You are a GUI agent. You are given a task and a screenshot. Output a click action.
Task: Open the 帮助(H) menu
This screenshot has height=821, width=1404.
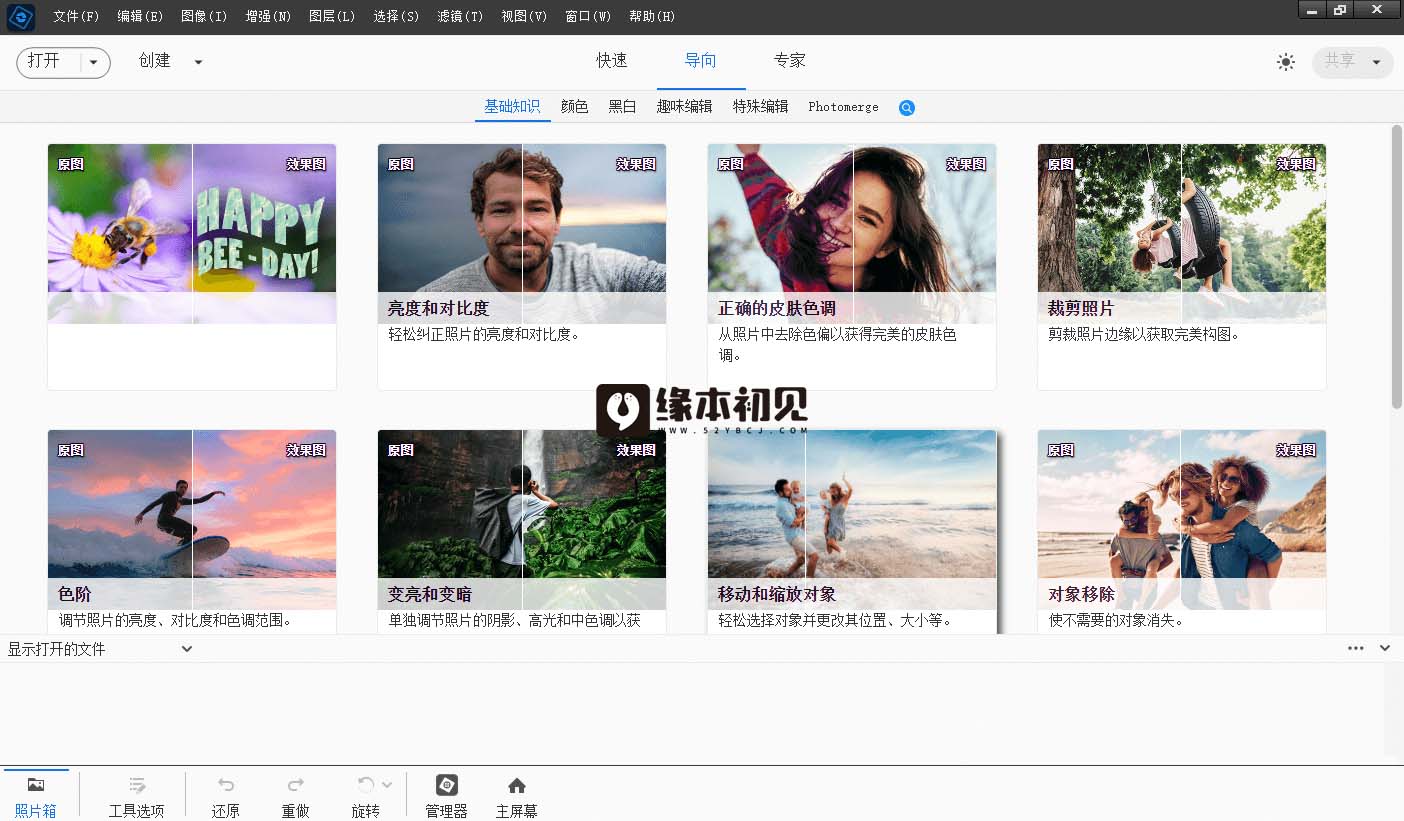652,17
